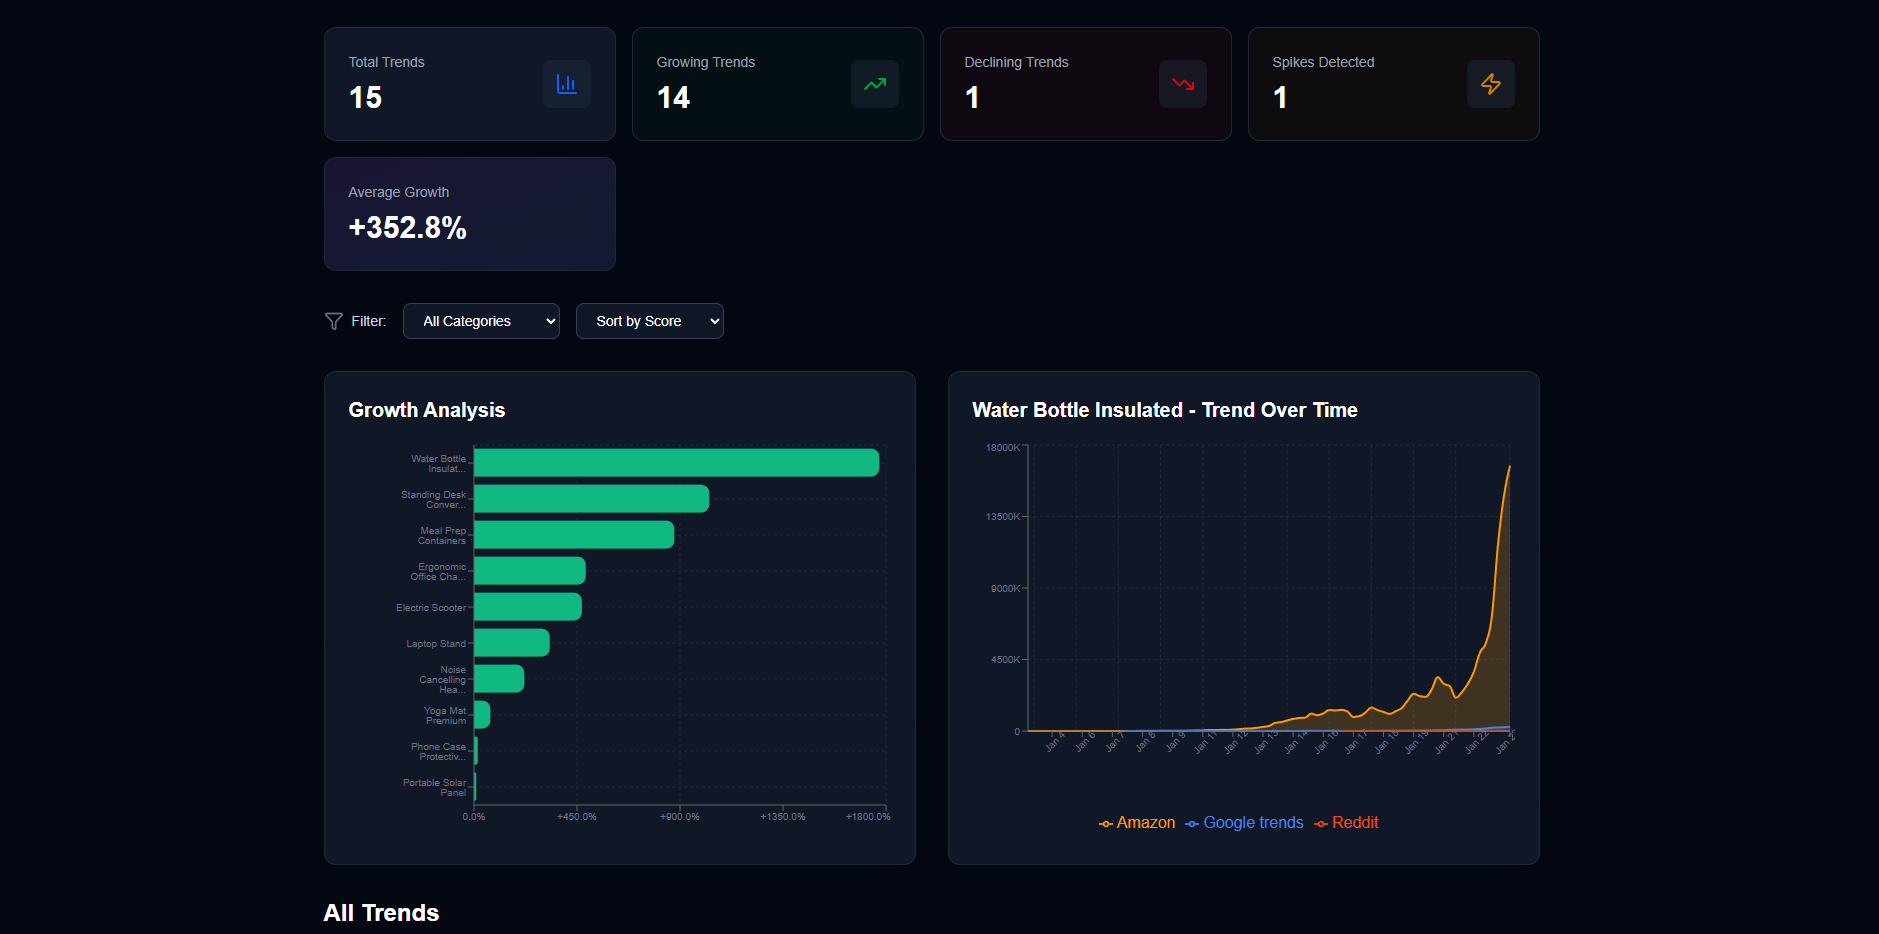Click the Water Bottle Insulated growth bar
The width and height of the screenshot is (1879, 934).
(x=676, y=463)
